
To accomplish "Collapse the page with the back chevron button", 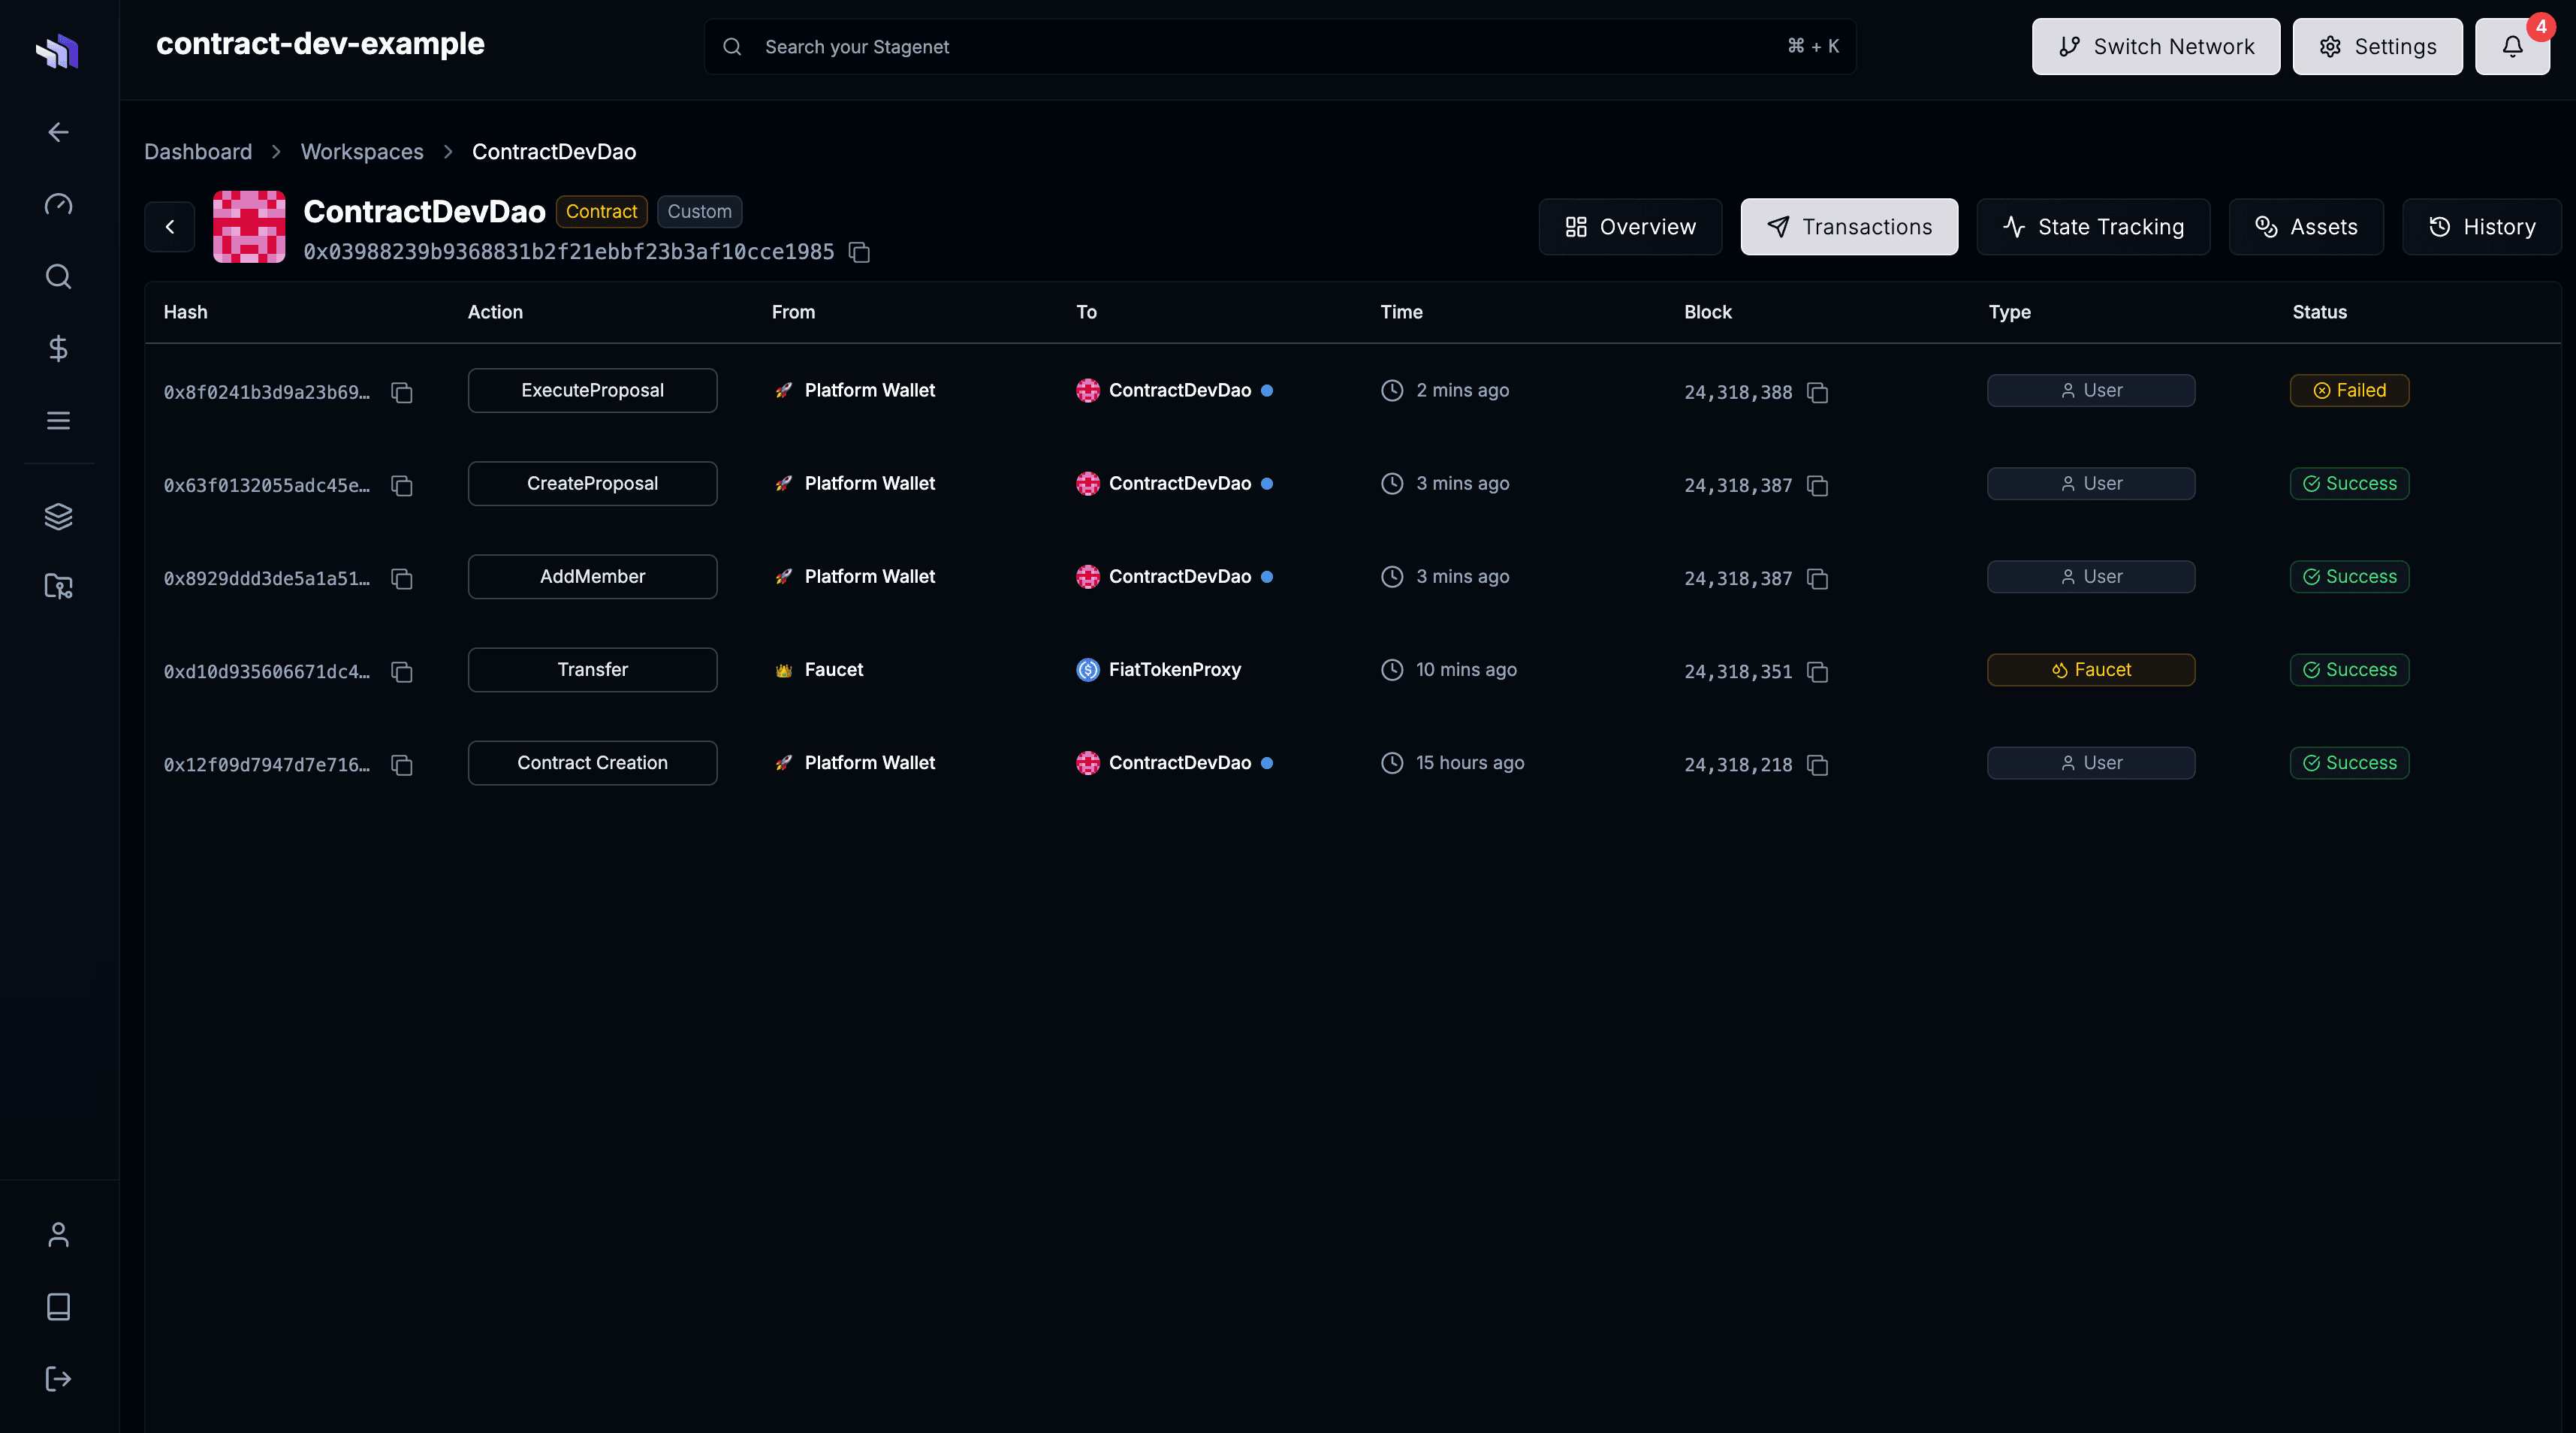I will point(169,226).
